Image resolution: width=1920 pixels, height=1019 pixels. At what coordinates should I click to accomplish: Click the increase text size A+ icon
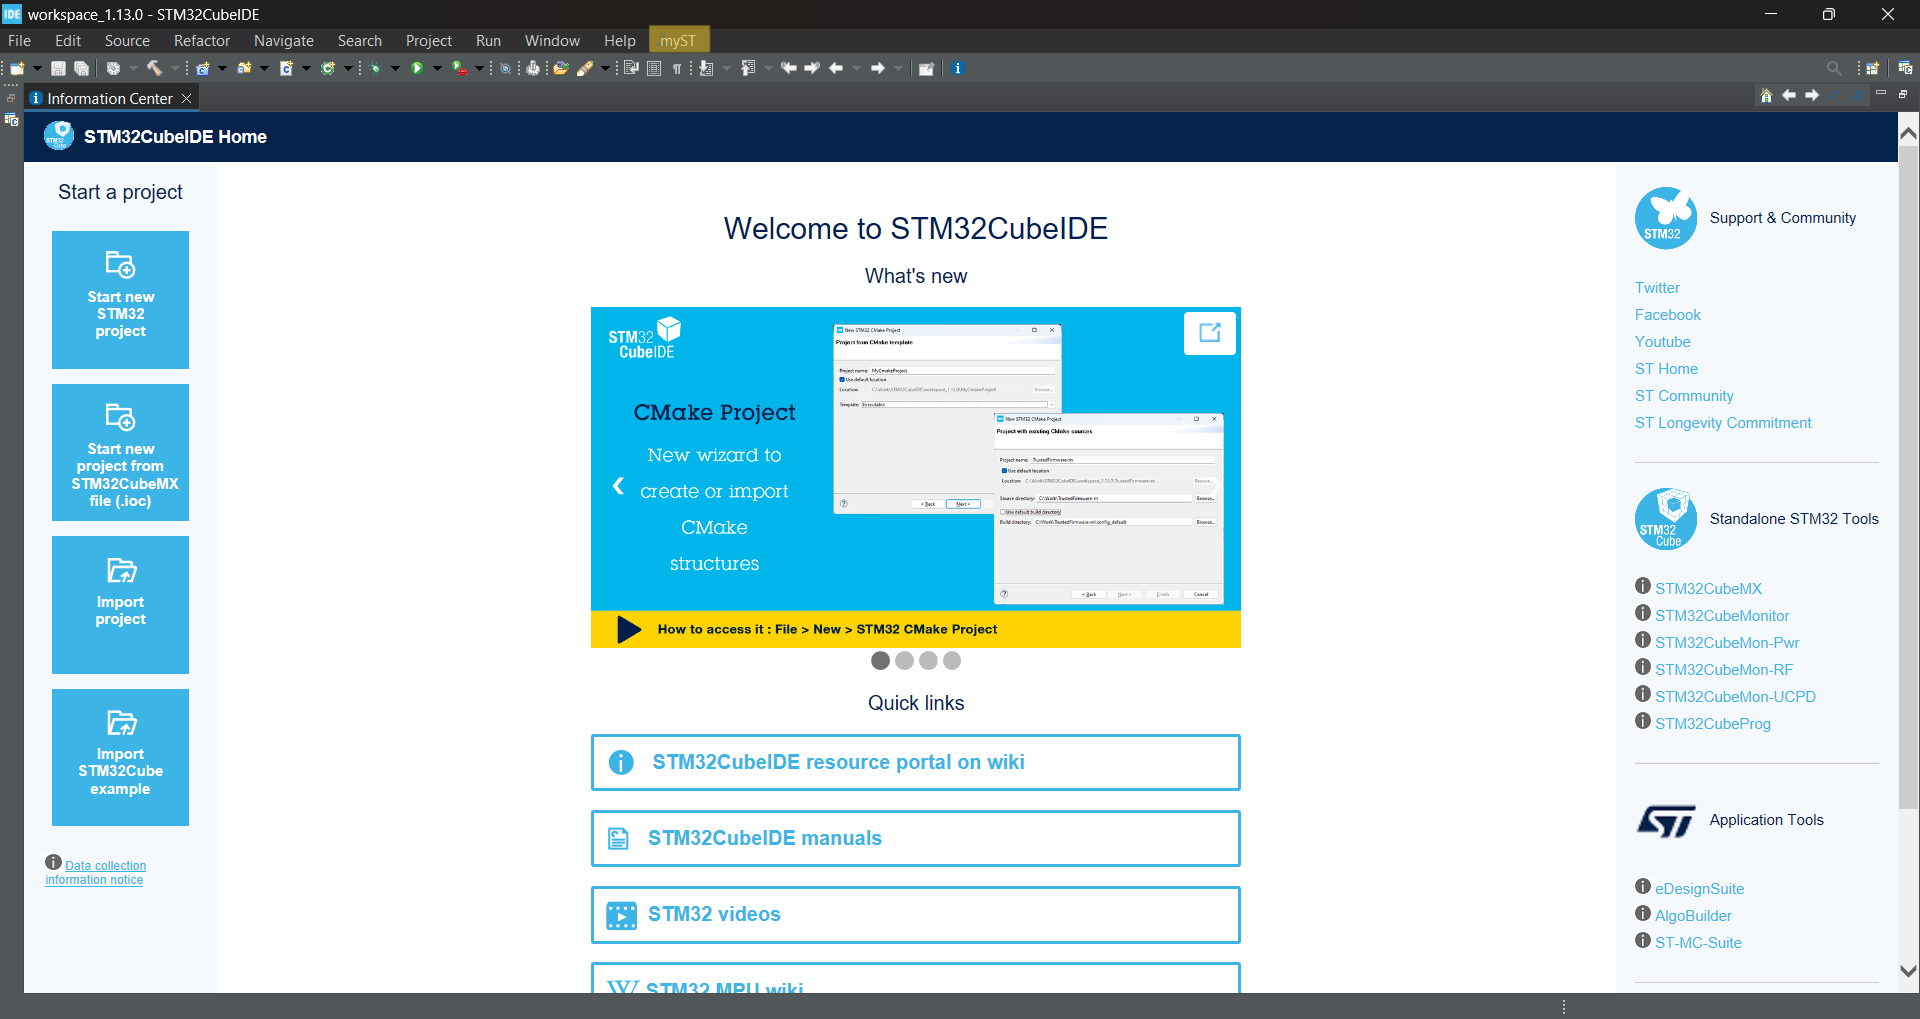coord(1858,96)
